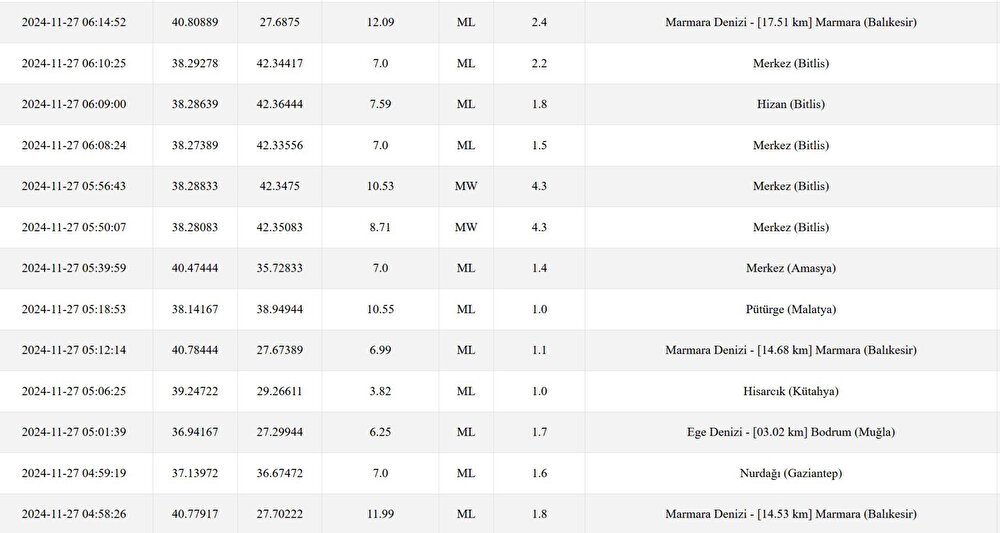Select Marmara Denizi 14.68 km location cell
Screen dimensions: 1000x533
[x=790, y=350]
